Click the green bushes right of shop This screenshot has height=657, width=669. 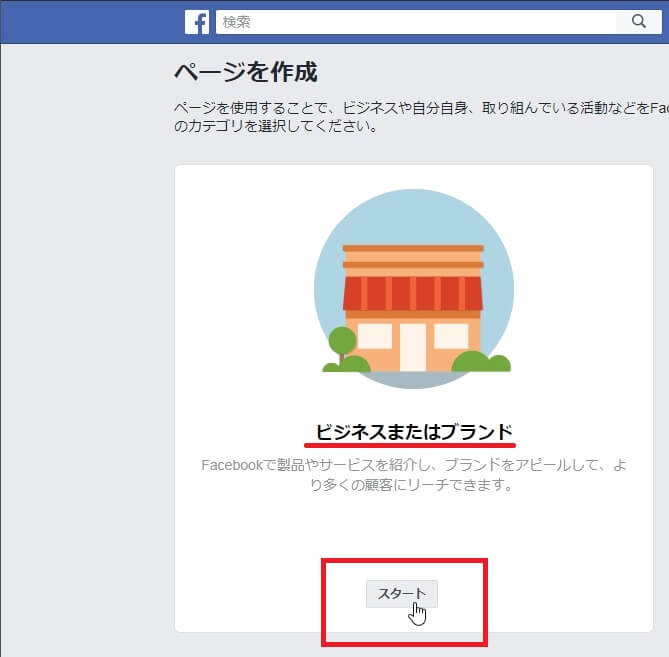(481, 361)
